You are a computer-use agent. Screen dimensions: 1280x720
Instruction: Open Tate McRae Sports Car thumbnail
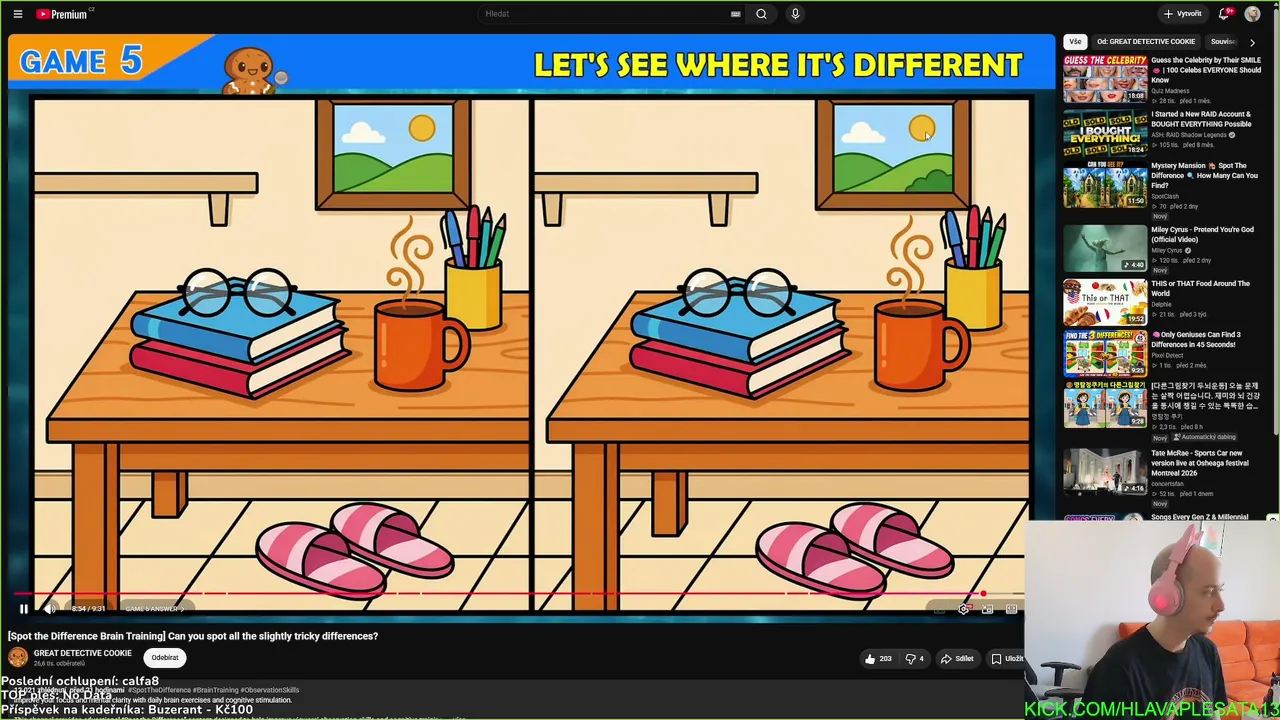pos(1105,471)
